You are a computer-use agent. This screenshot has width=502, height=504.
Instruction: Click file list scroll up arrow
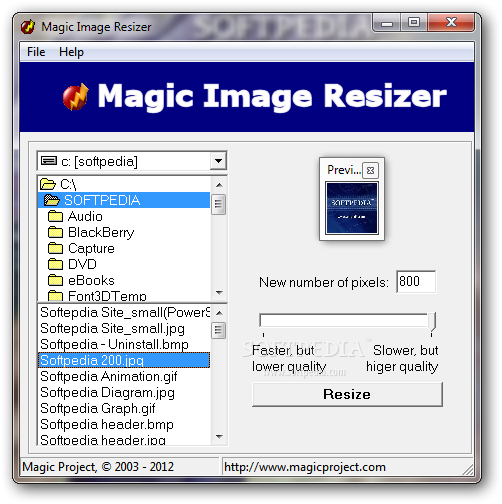219,313
